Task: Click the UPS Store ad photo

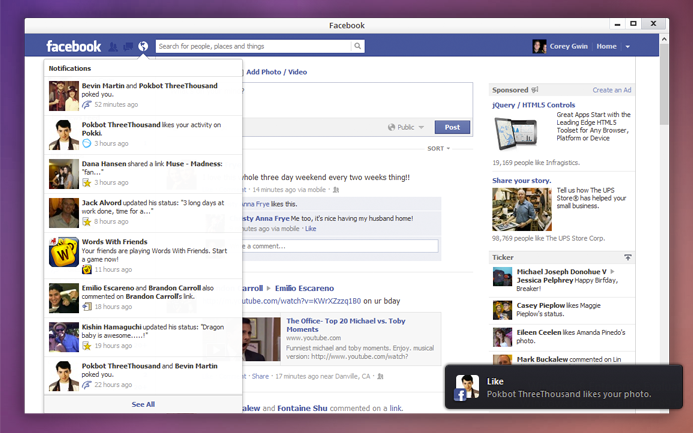Action: tap(522, 209)
